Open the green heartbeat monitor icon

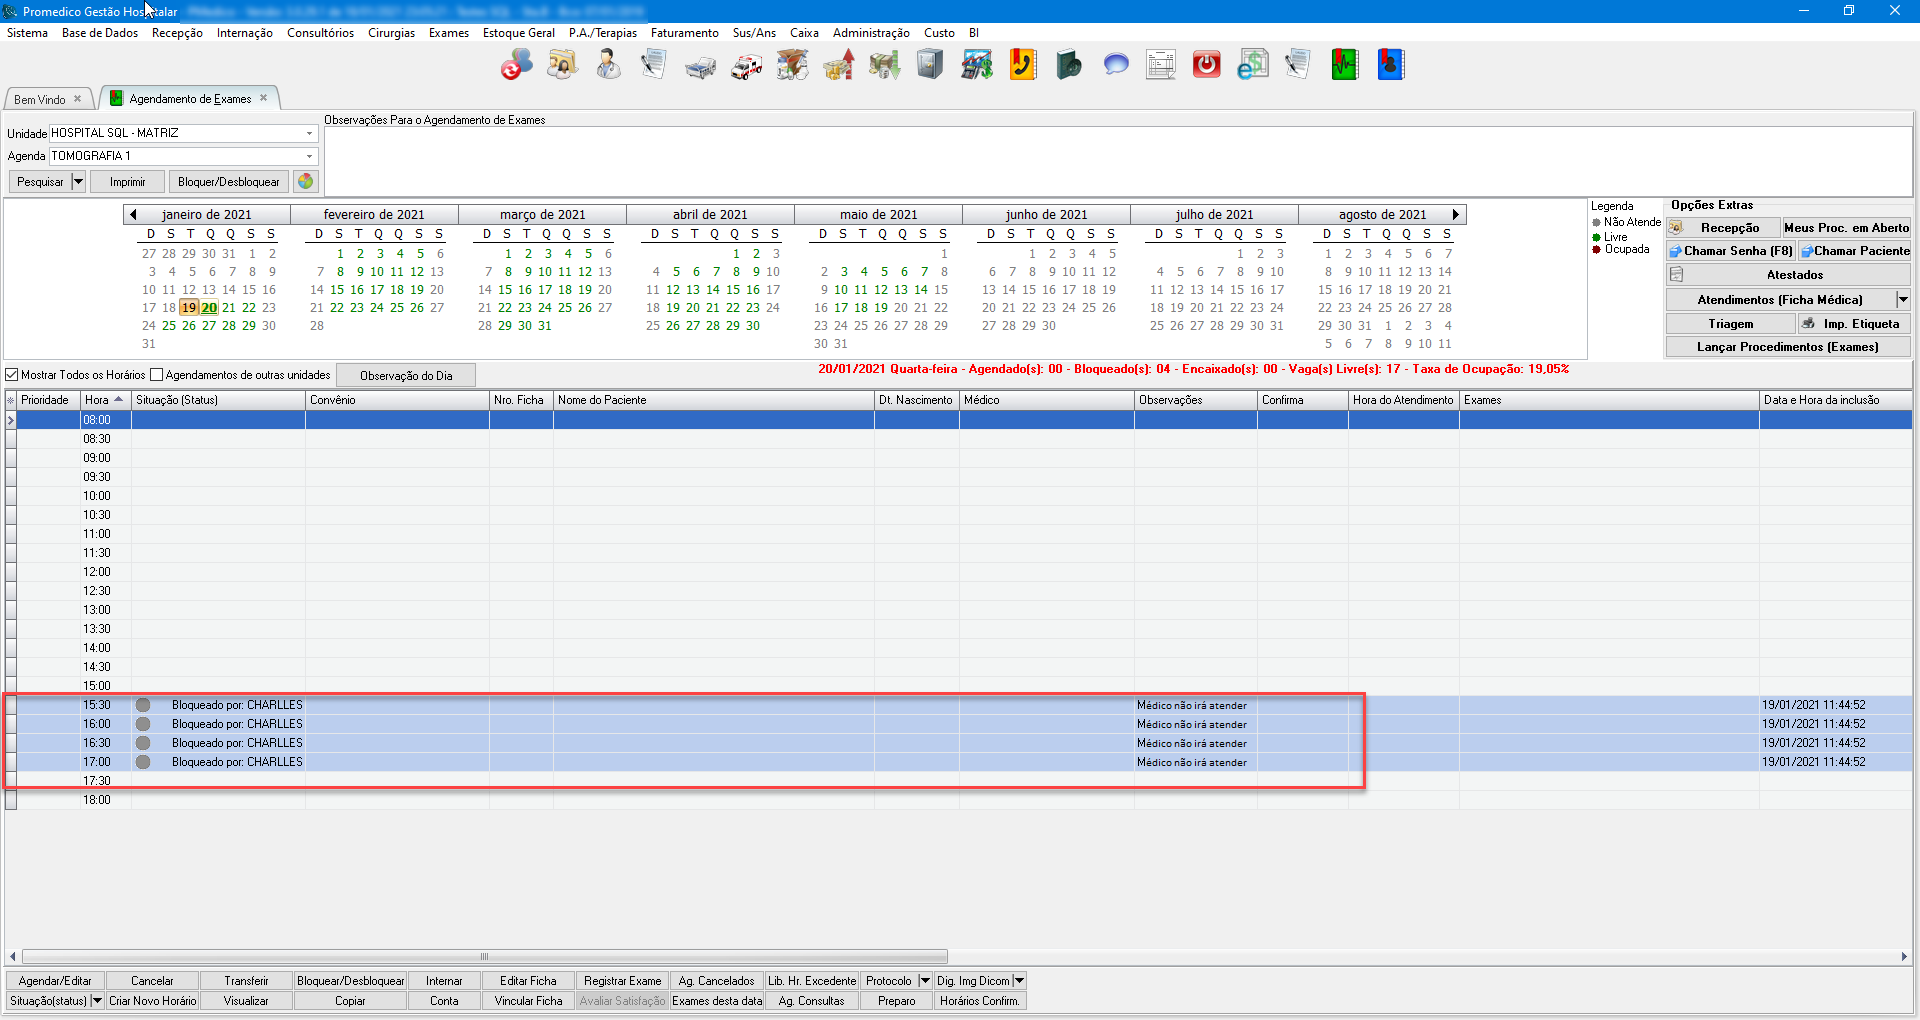coord(1344,66)
